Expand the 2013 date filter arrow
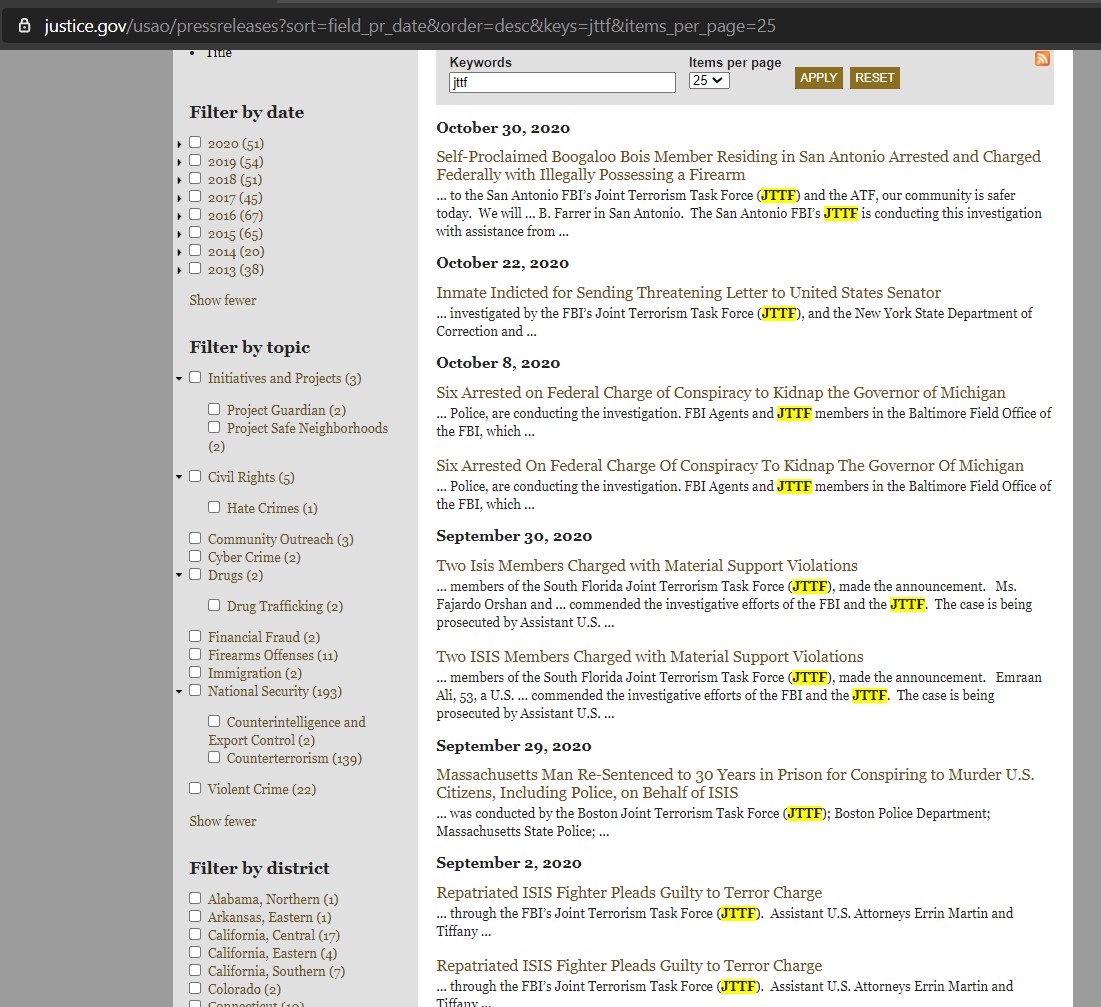This screenshot has height=1007, width=1101. (180, 270)
